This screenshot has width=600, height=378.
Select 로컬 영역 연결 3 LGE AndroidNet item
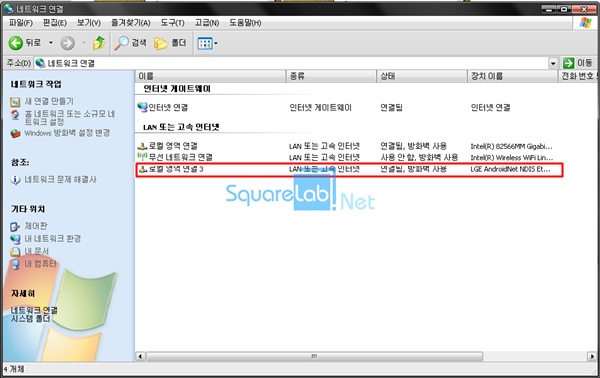coord(349,169)
